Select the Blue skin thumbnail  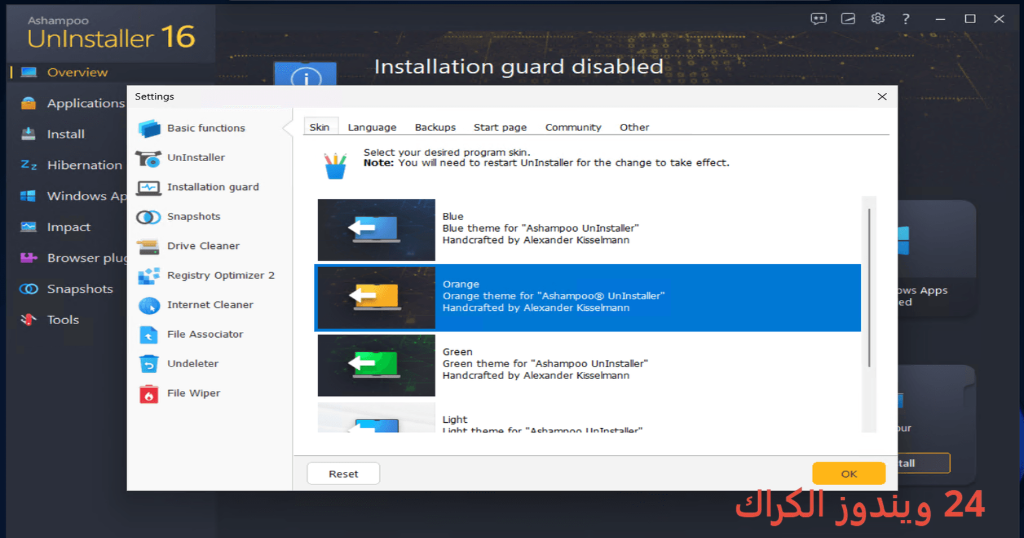pos(376,230)
